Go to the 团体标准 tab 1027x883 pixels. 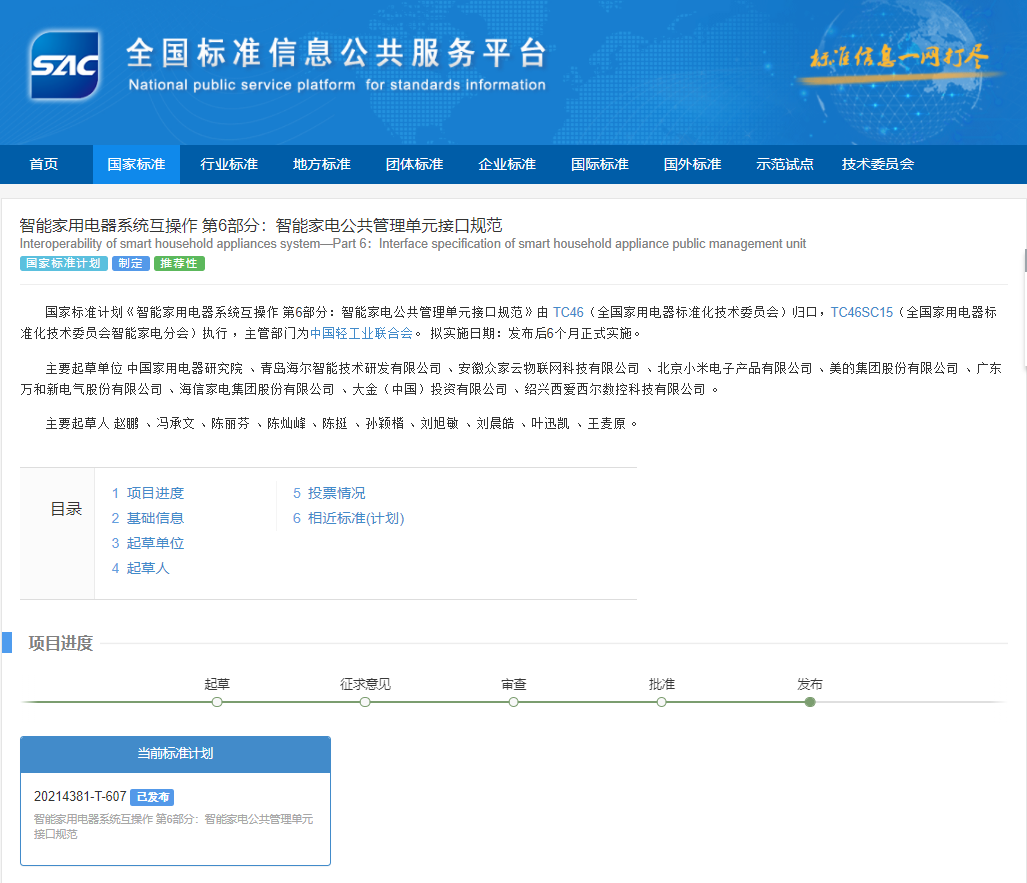pos(414,164)
